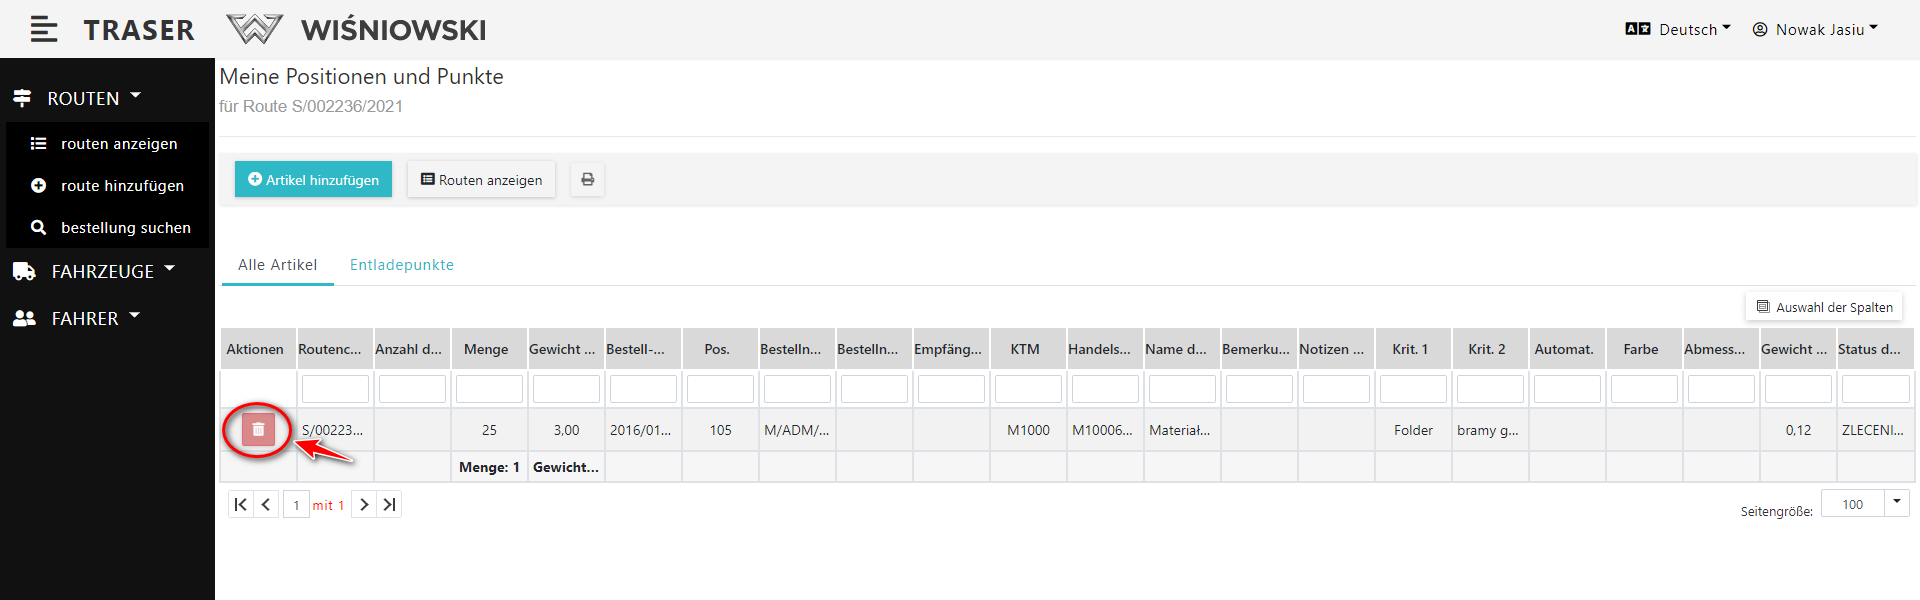Collapse the ROUTEN sidebar section
This screenshot has width=1920, height=600.
[x=83, y=98]
